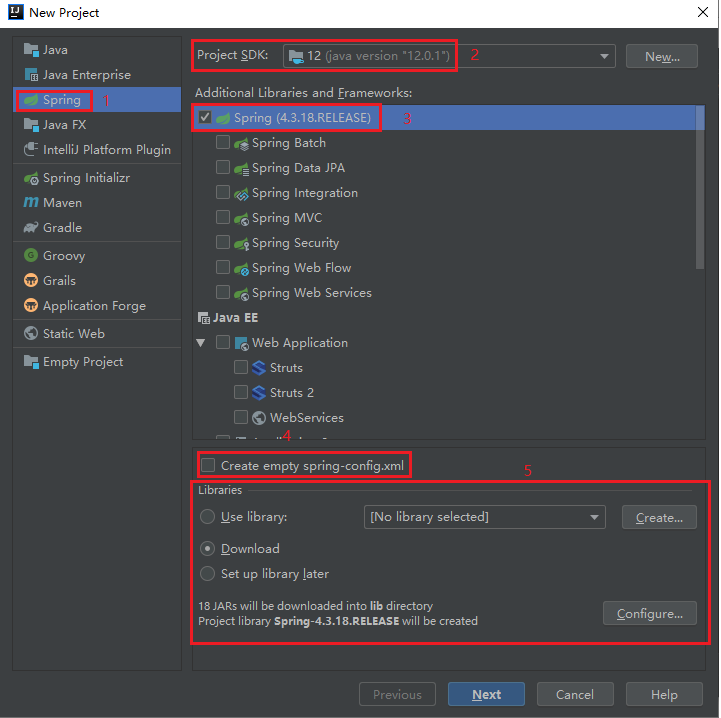Click the IntelliJ Platform Plugin icon

pos(31,149)
